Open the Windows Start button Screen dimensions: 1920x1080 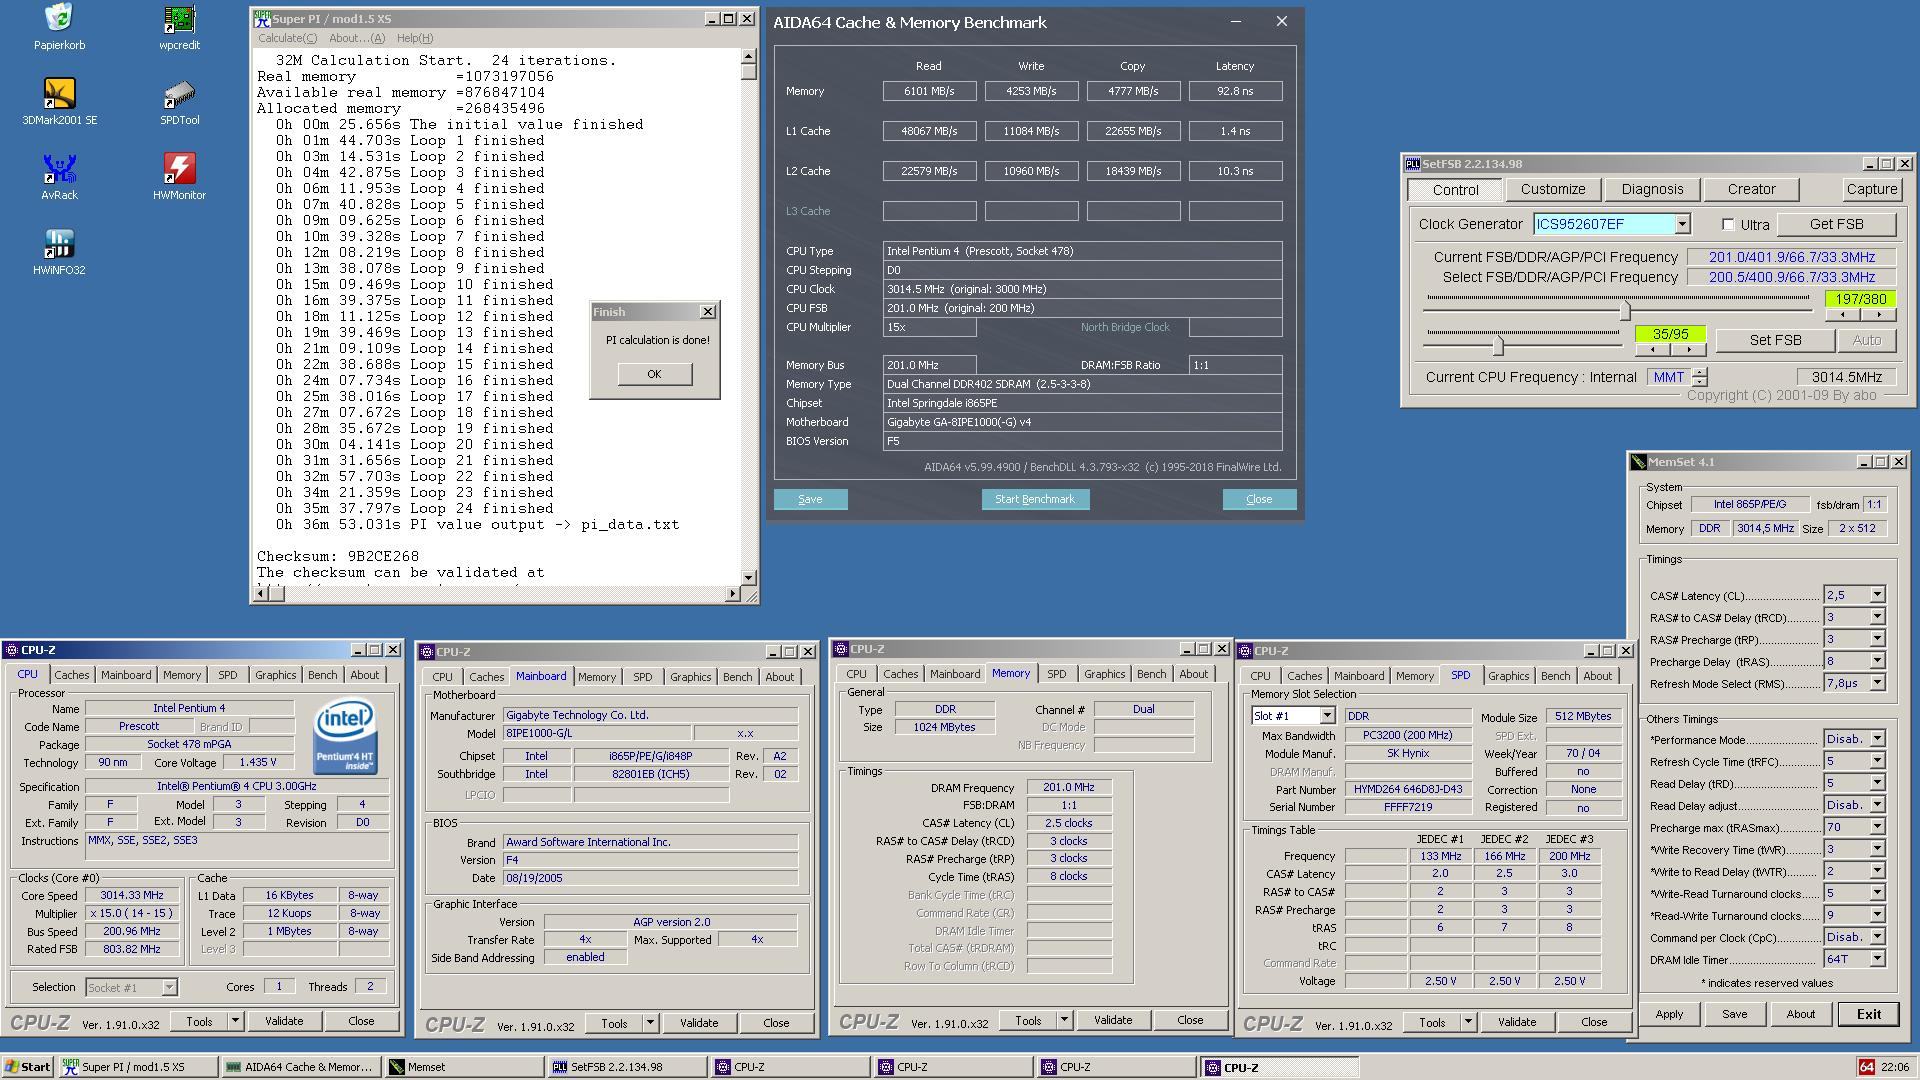[x=27, y=1067]
